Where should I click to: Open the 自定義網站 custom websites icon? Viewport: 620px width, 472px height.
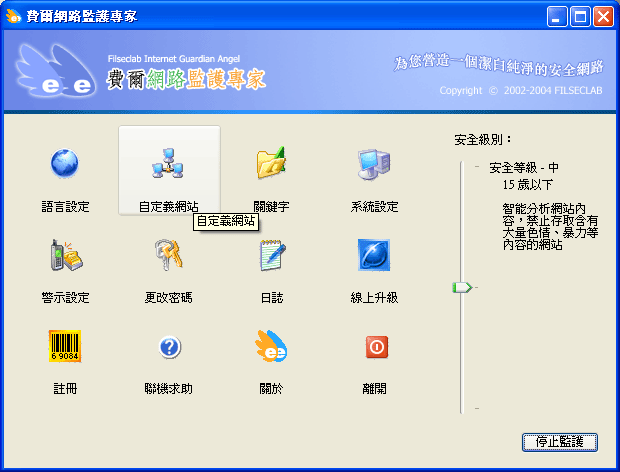[168, 163]
